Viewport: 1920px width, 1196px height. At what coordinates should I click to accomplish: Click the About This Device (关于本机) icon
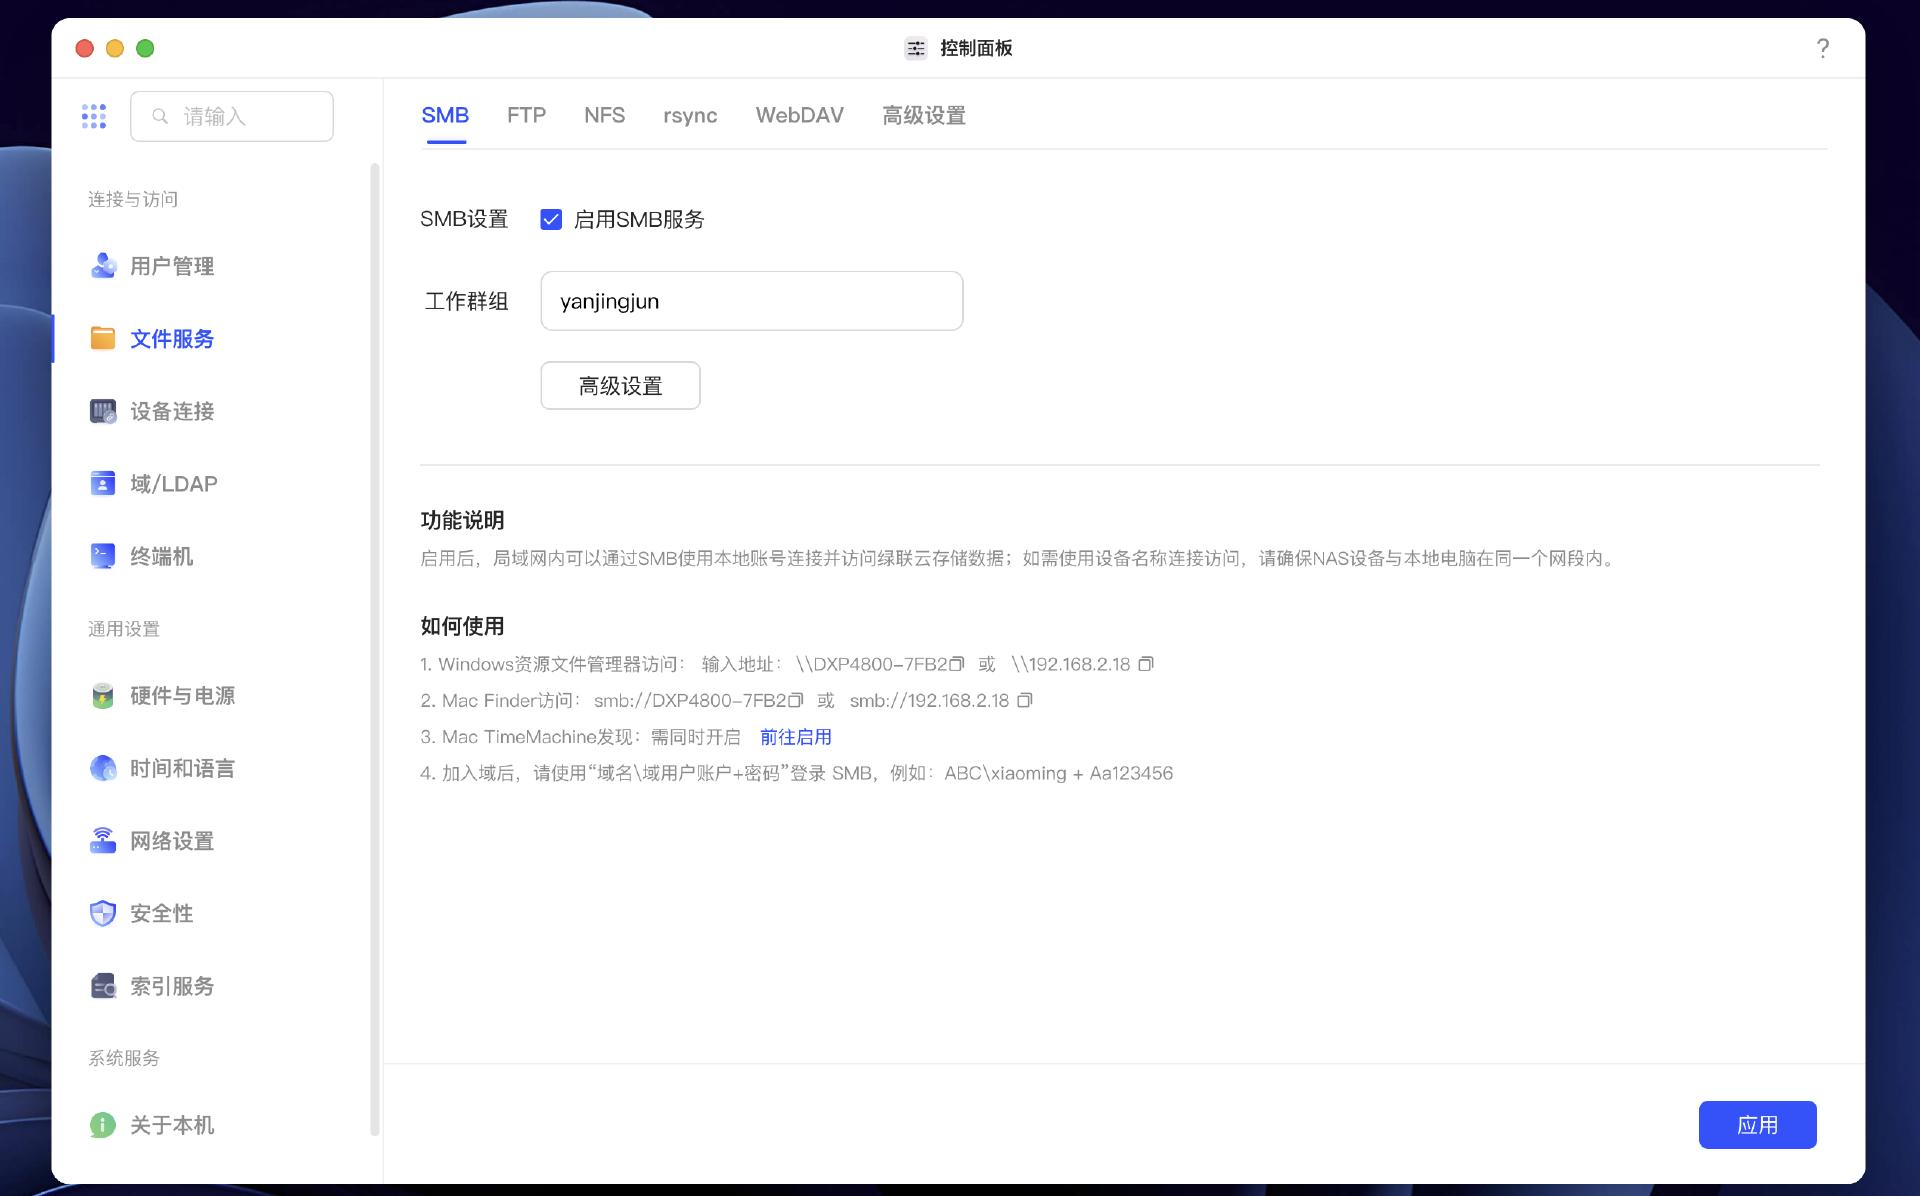tap(103, 1125)
